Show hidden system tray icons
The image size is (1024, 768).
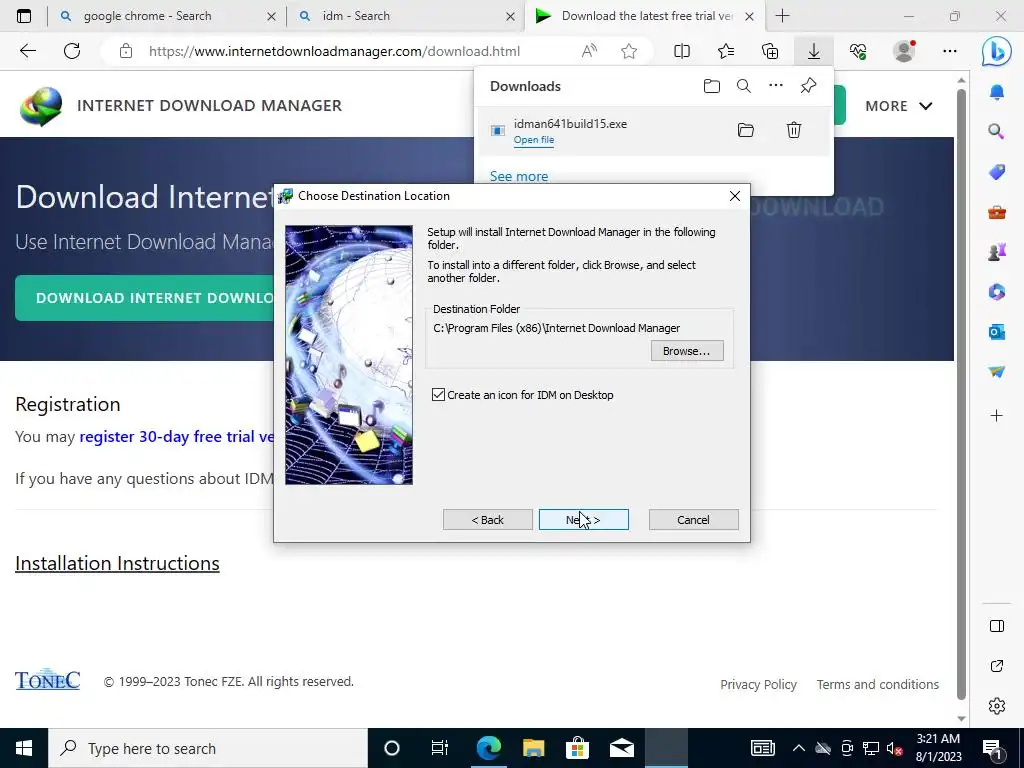click(x=798, y=748)
